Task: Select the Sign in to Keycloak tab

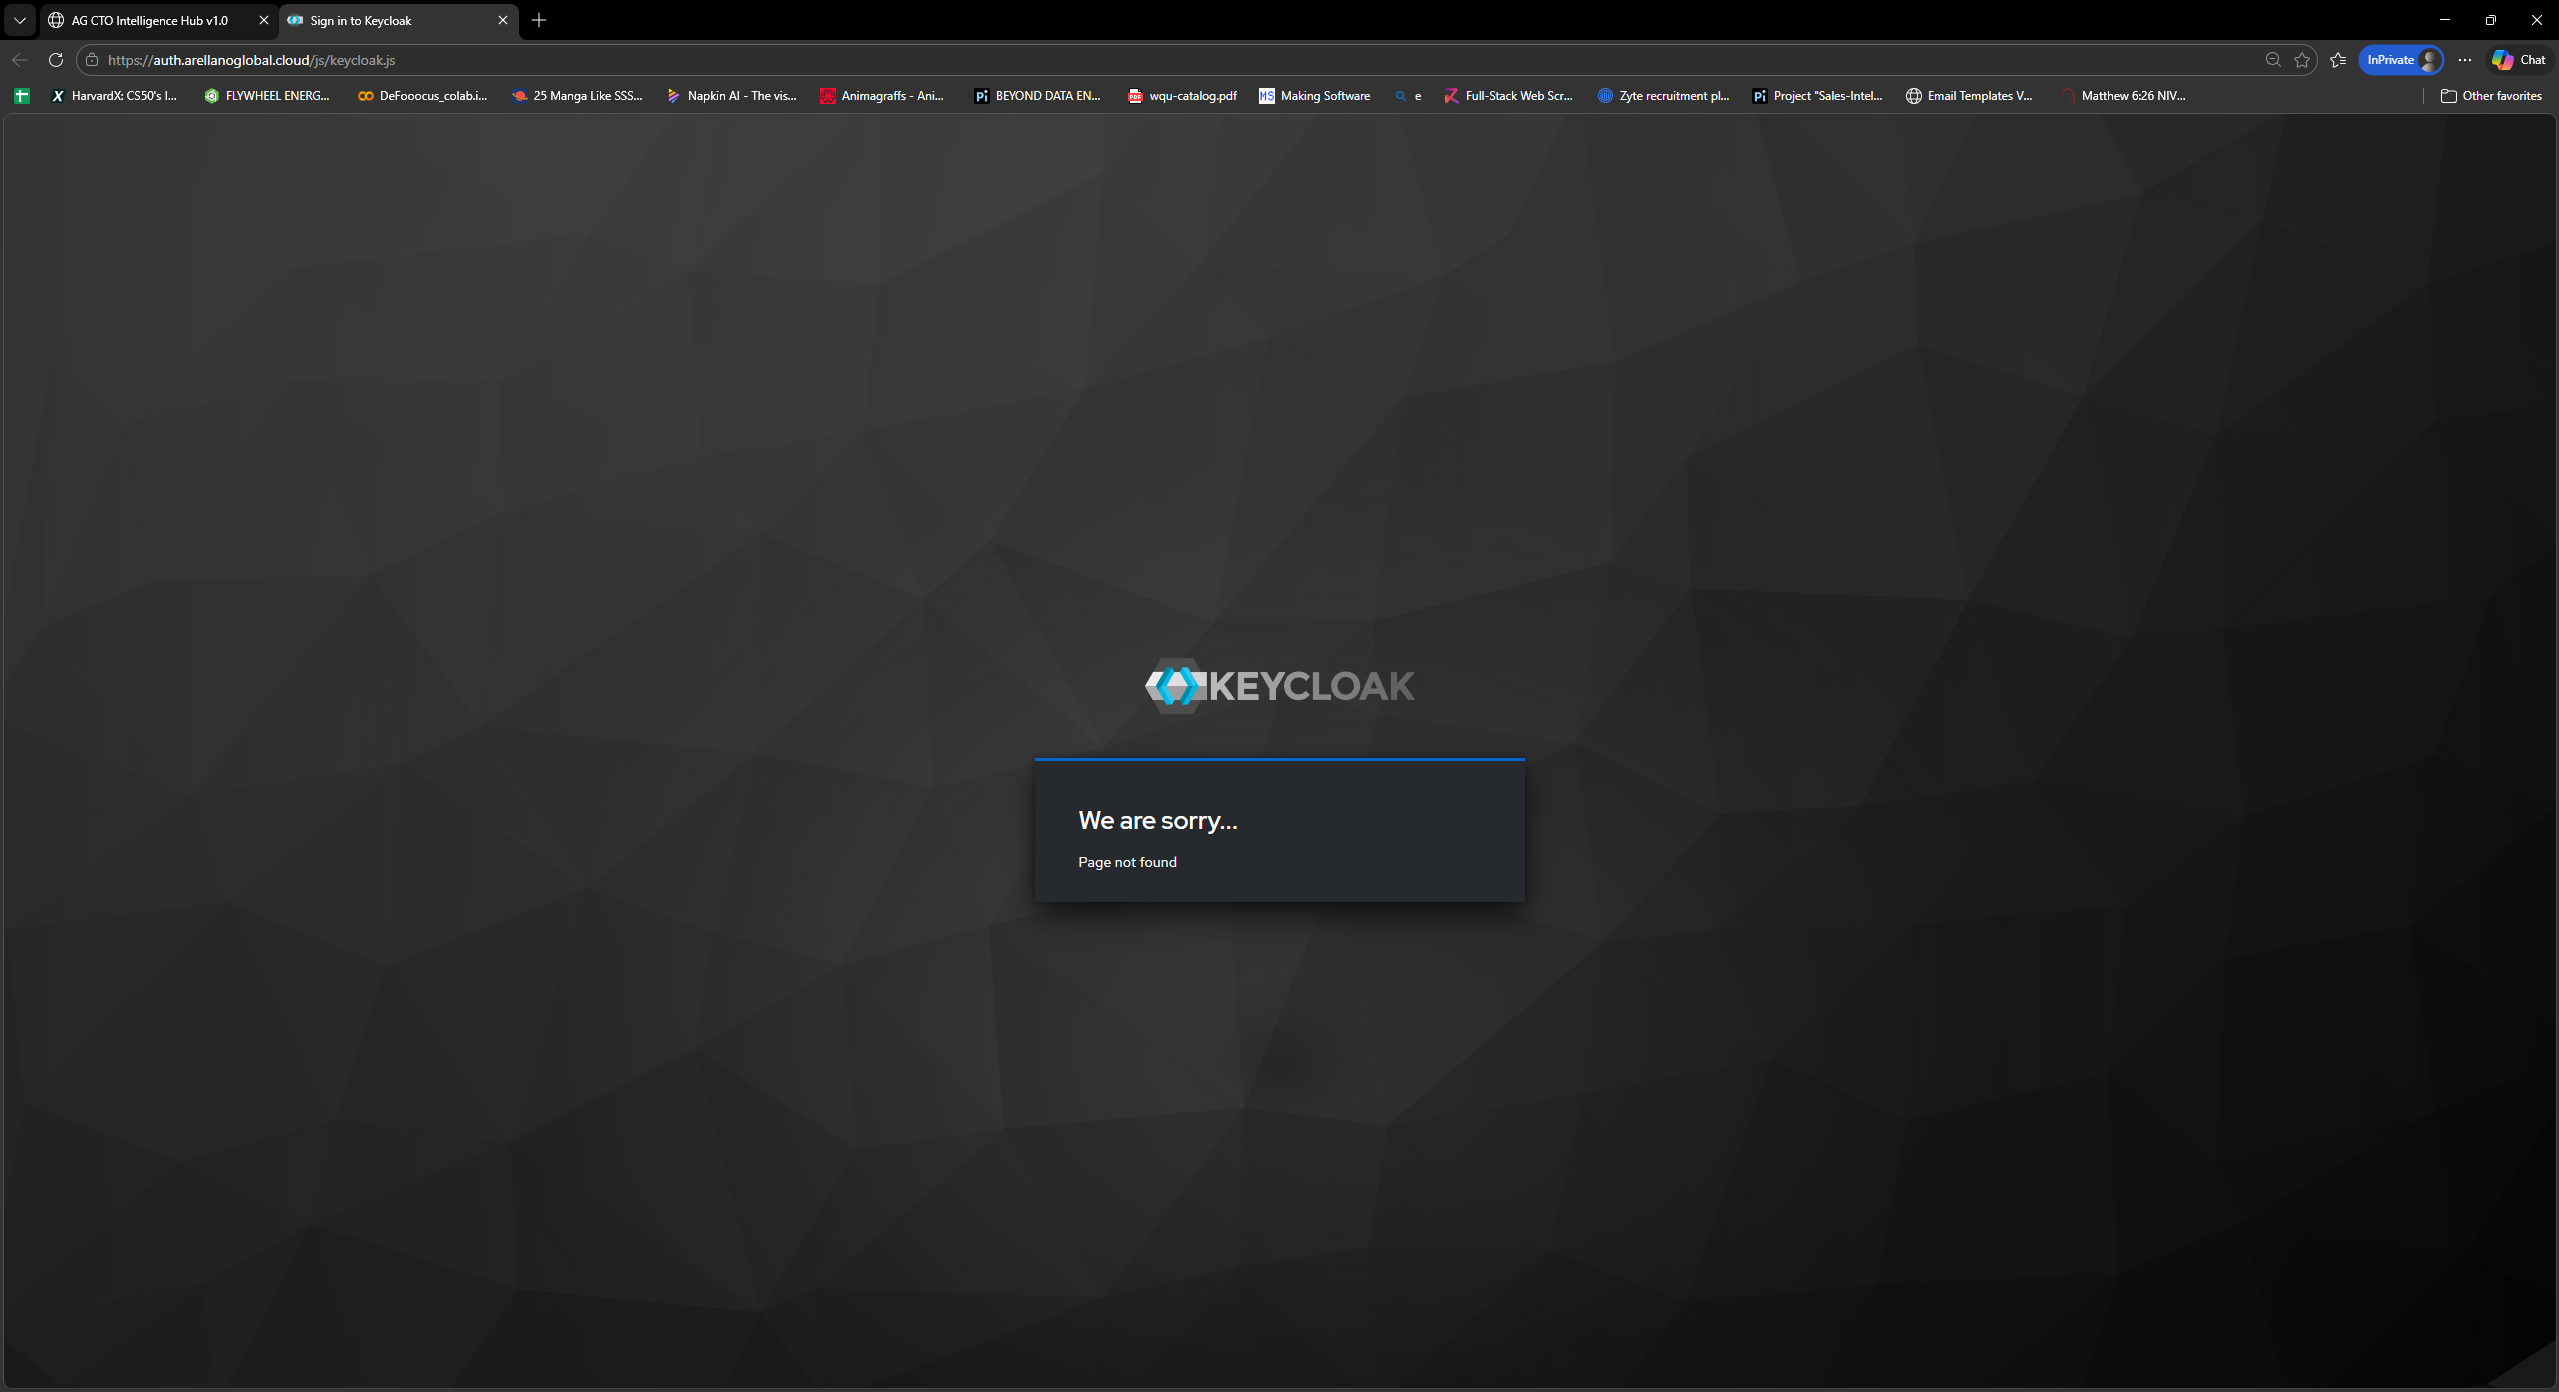Action: [x=389, y=20]
